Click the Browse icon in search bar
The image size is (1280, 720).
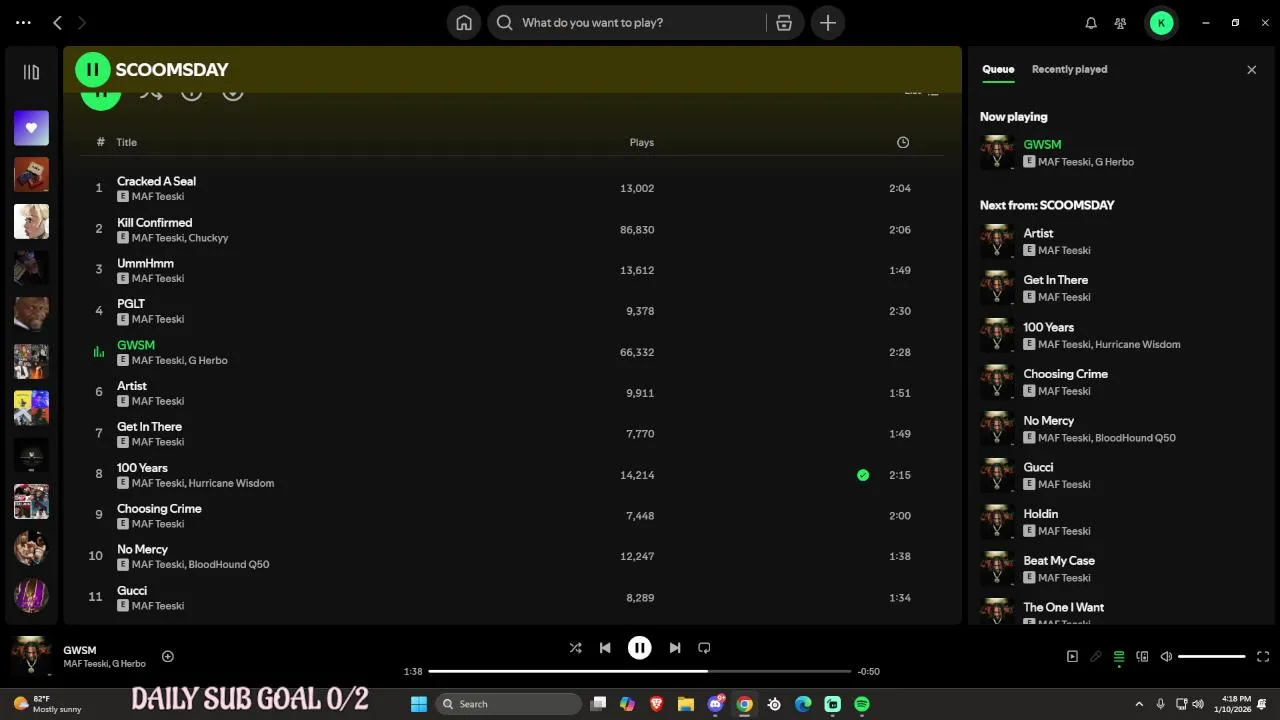(x=784, y=22)
